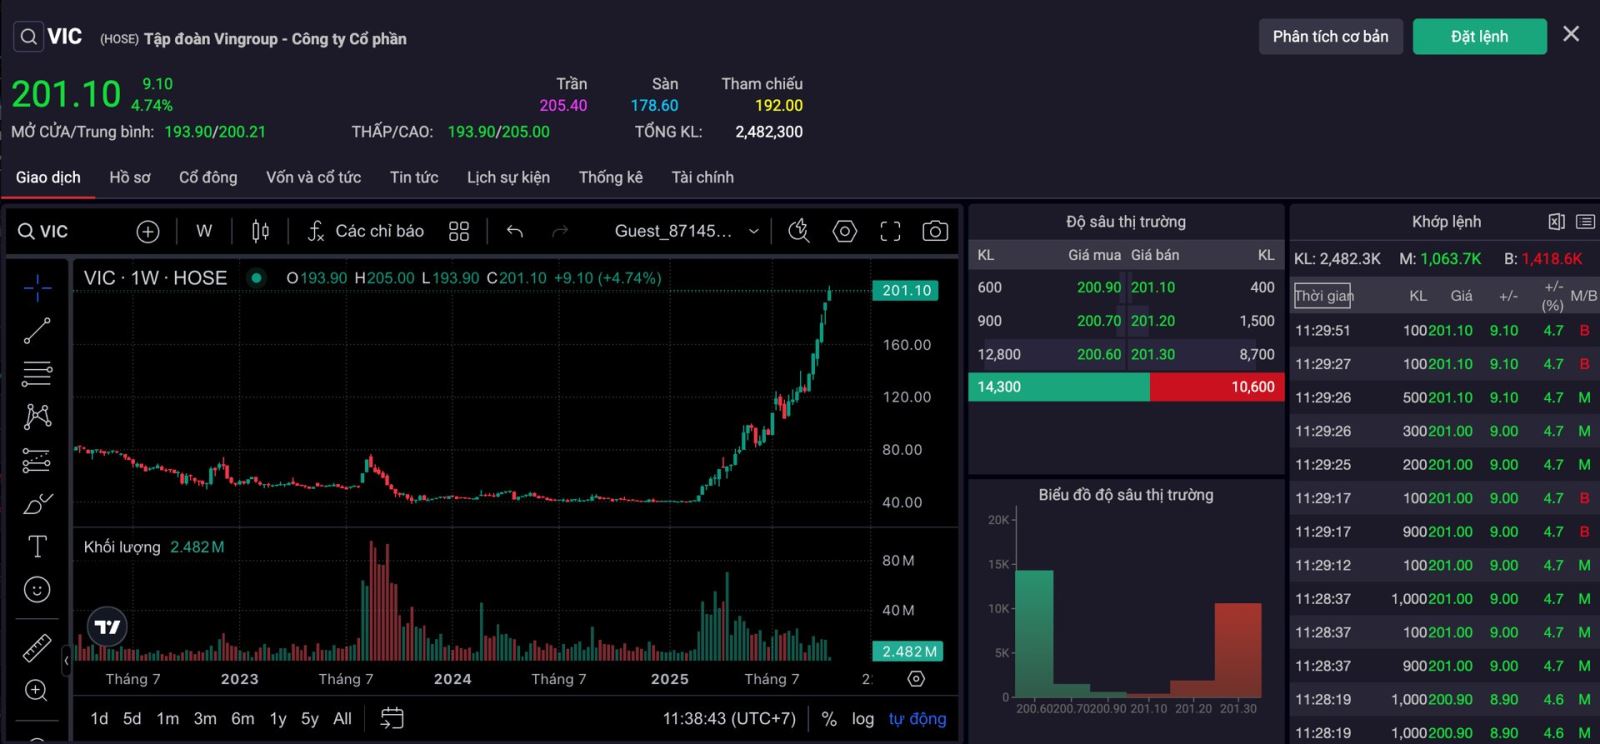The image size is (1600, 744).
Task: Set the chart range to 3m
Action: pyautogui.click(x=205, y=719)
